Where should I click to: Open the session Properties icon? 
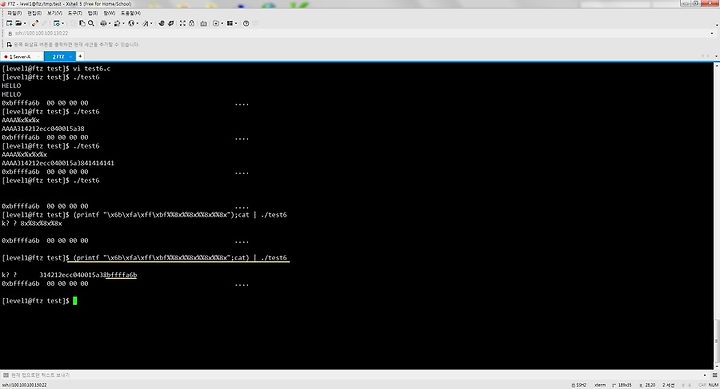(56, 23)
